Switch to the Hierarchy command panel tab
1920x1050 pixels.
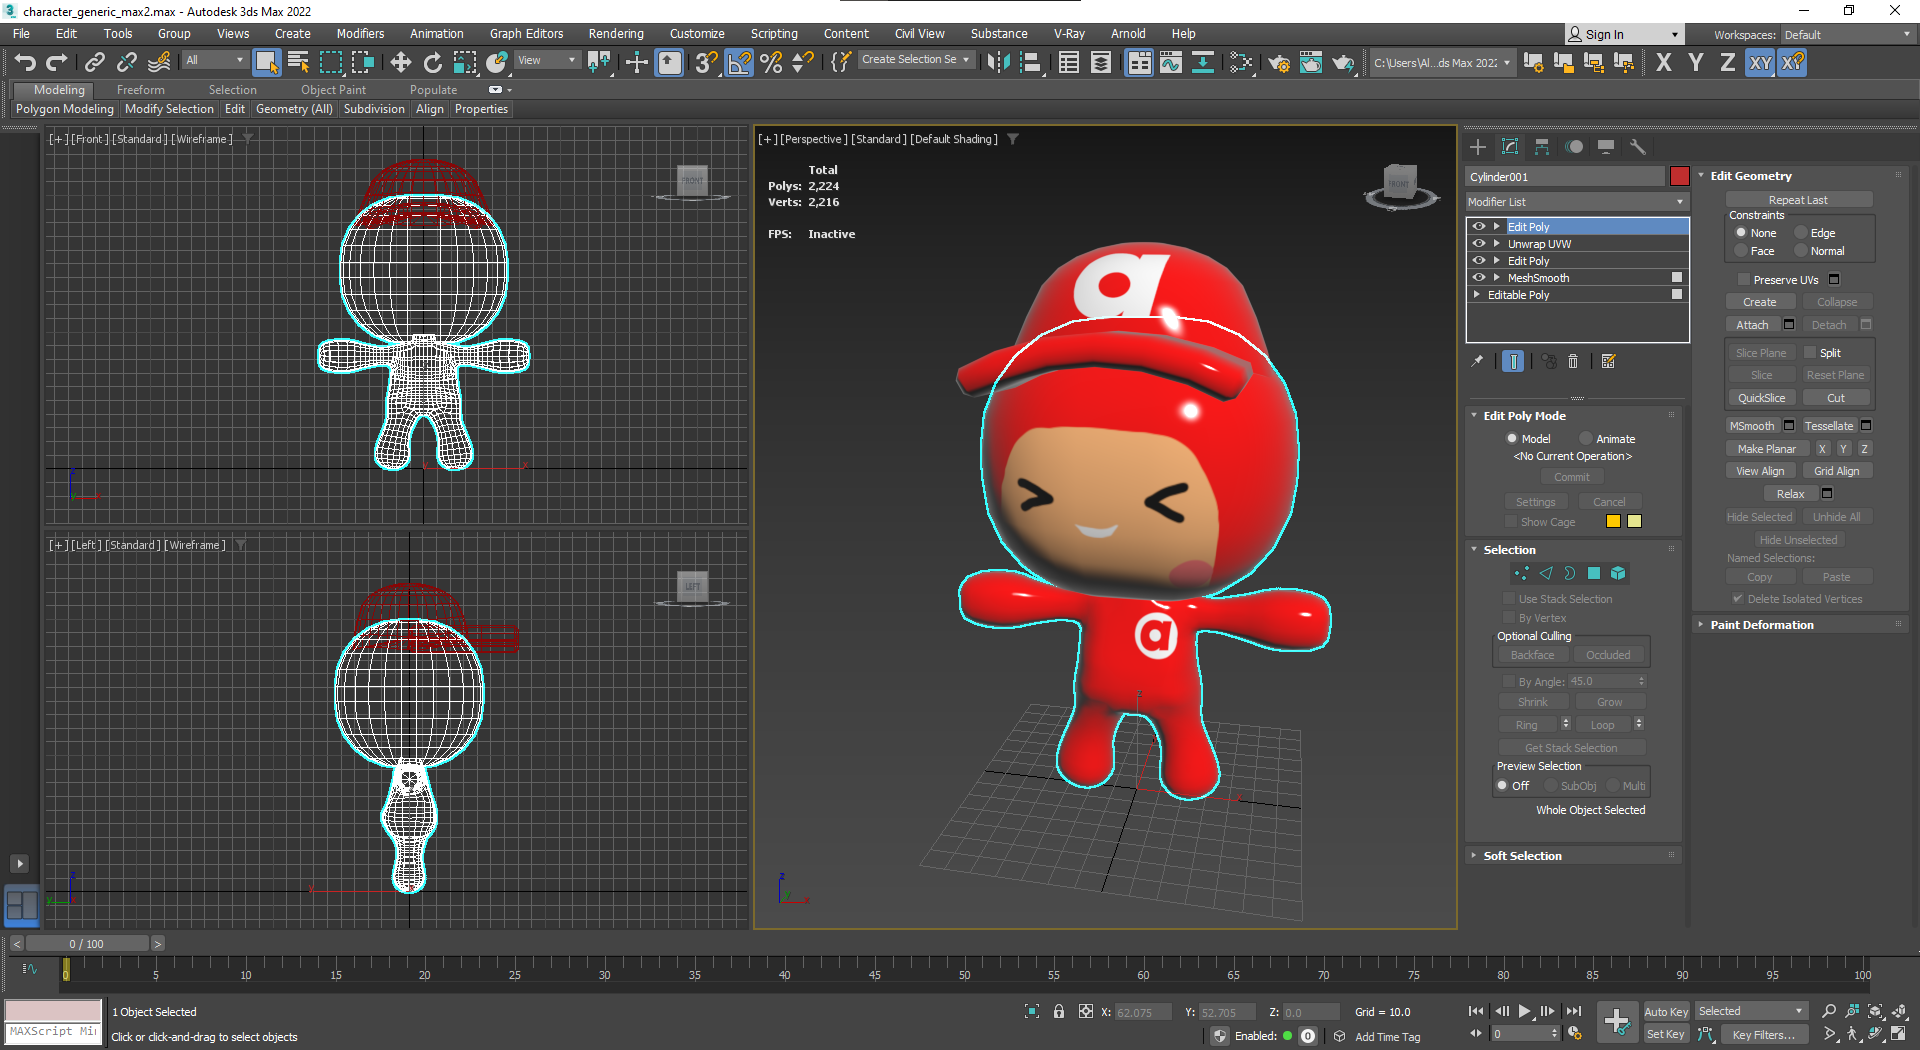(1542, 147)
